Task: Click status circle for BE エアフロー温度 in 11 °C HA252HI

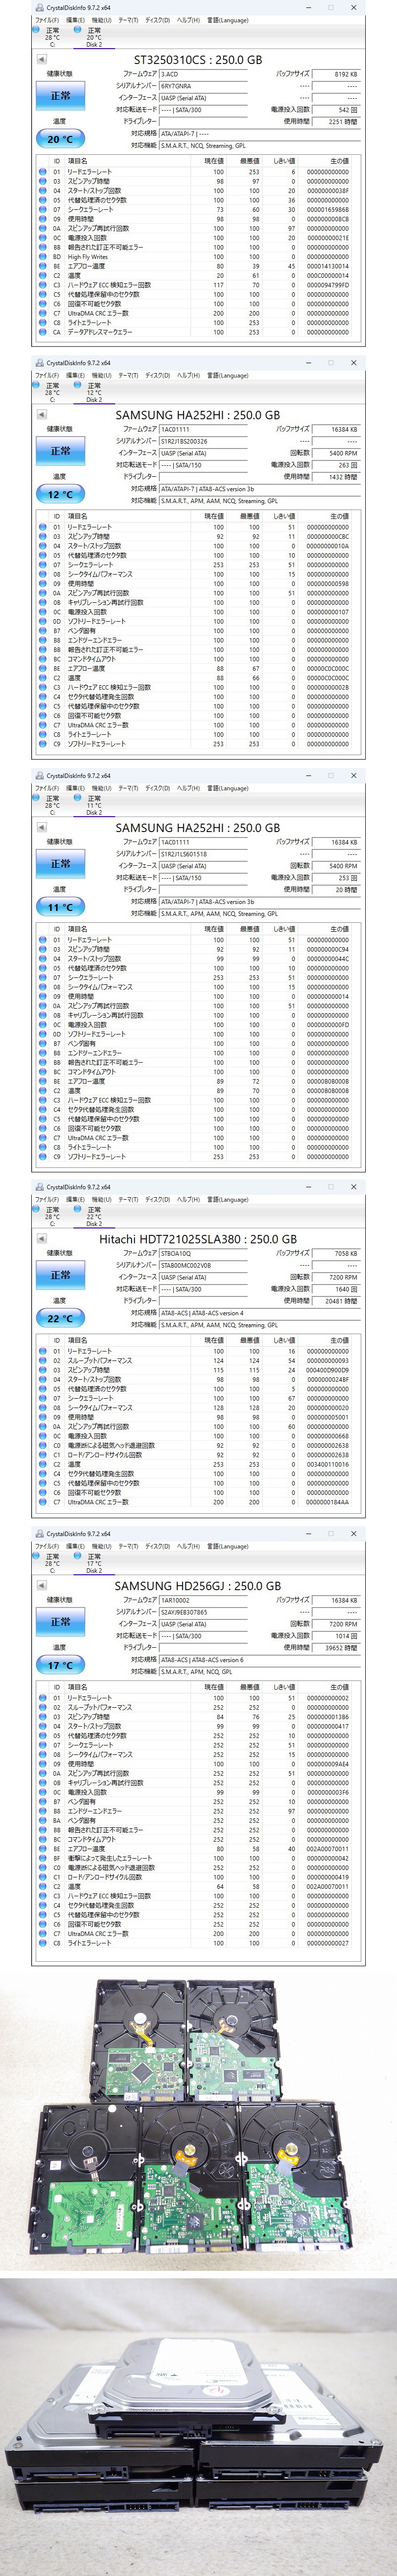Action: coord(43,1081)
